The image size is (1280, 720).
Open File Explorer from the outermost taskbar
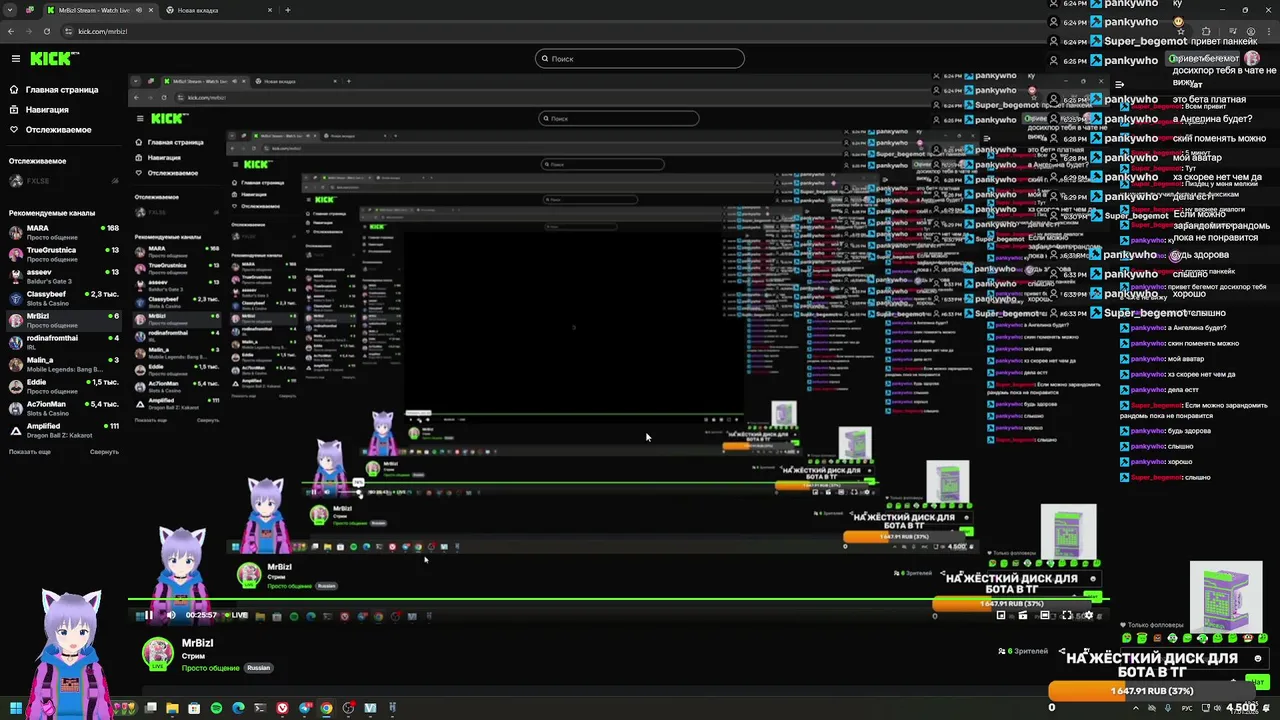pyautogui.click(x=172, y=708)
